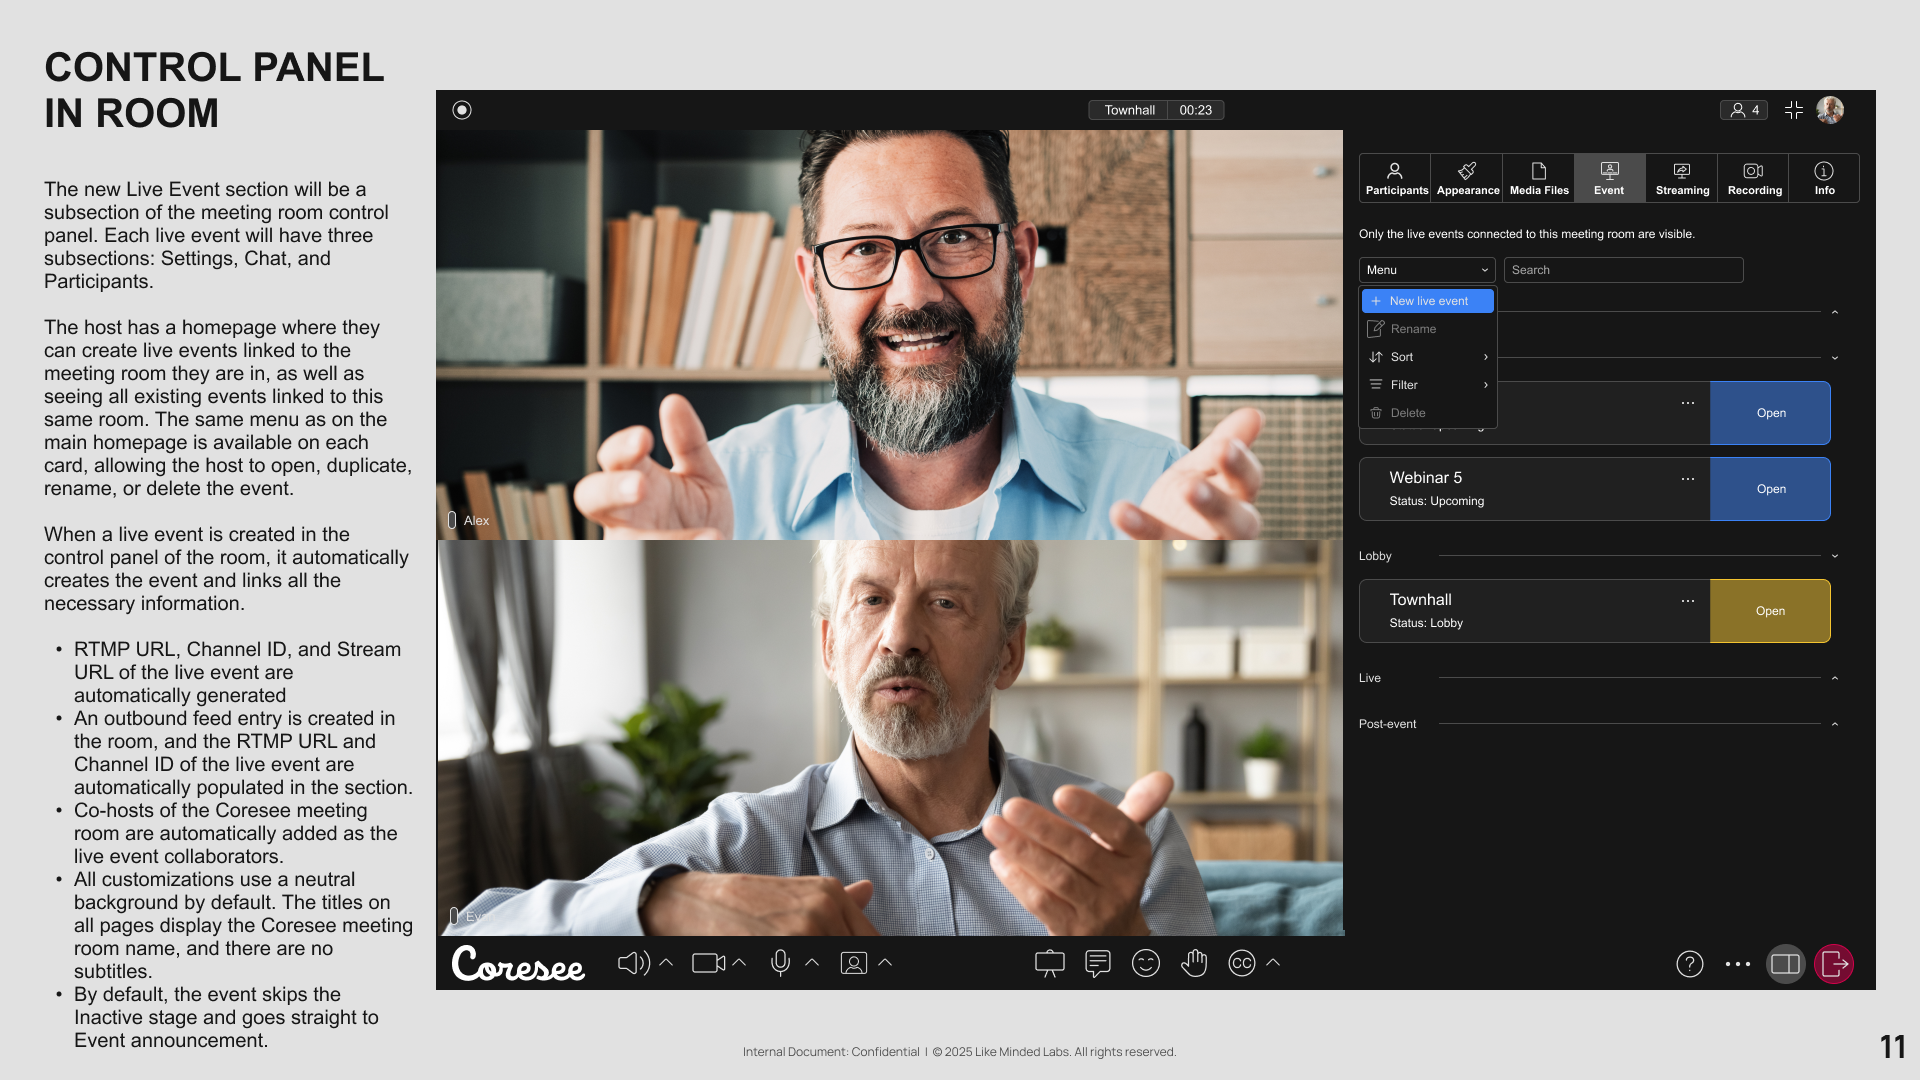Click the share screen presentation icon
The image size is (1920, 1080).
(x=1049, y=963)
